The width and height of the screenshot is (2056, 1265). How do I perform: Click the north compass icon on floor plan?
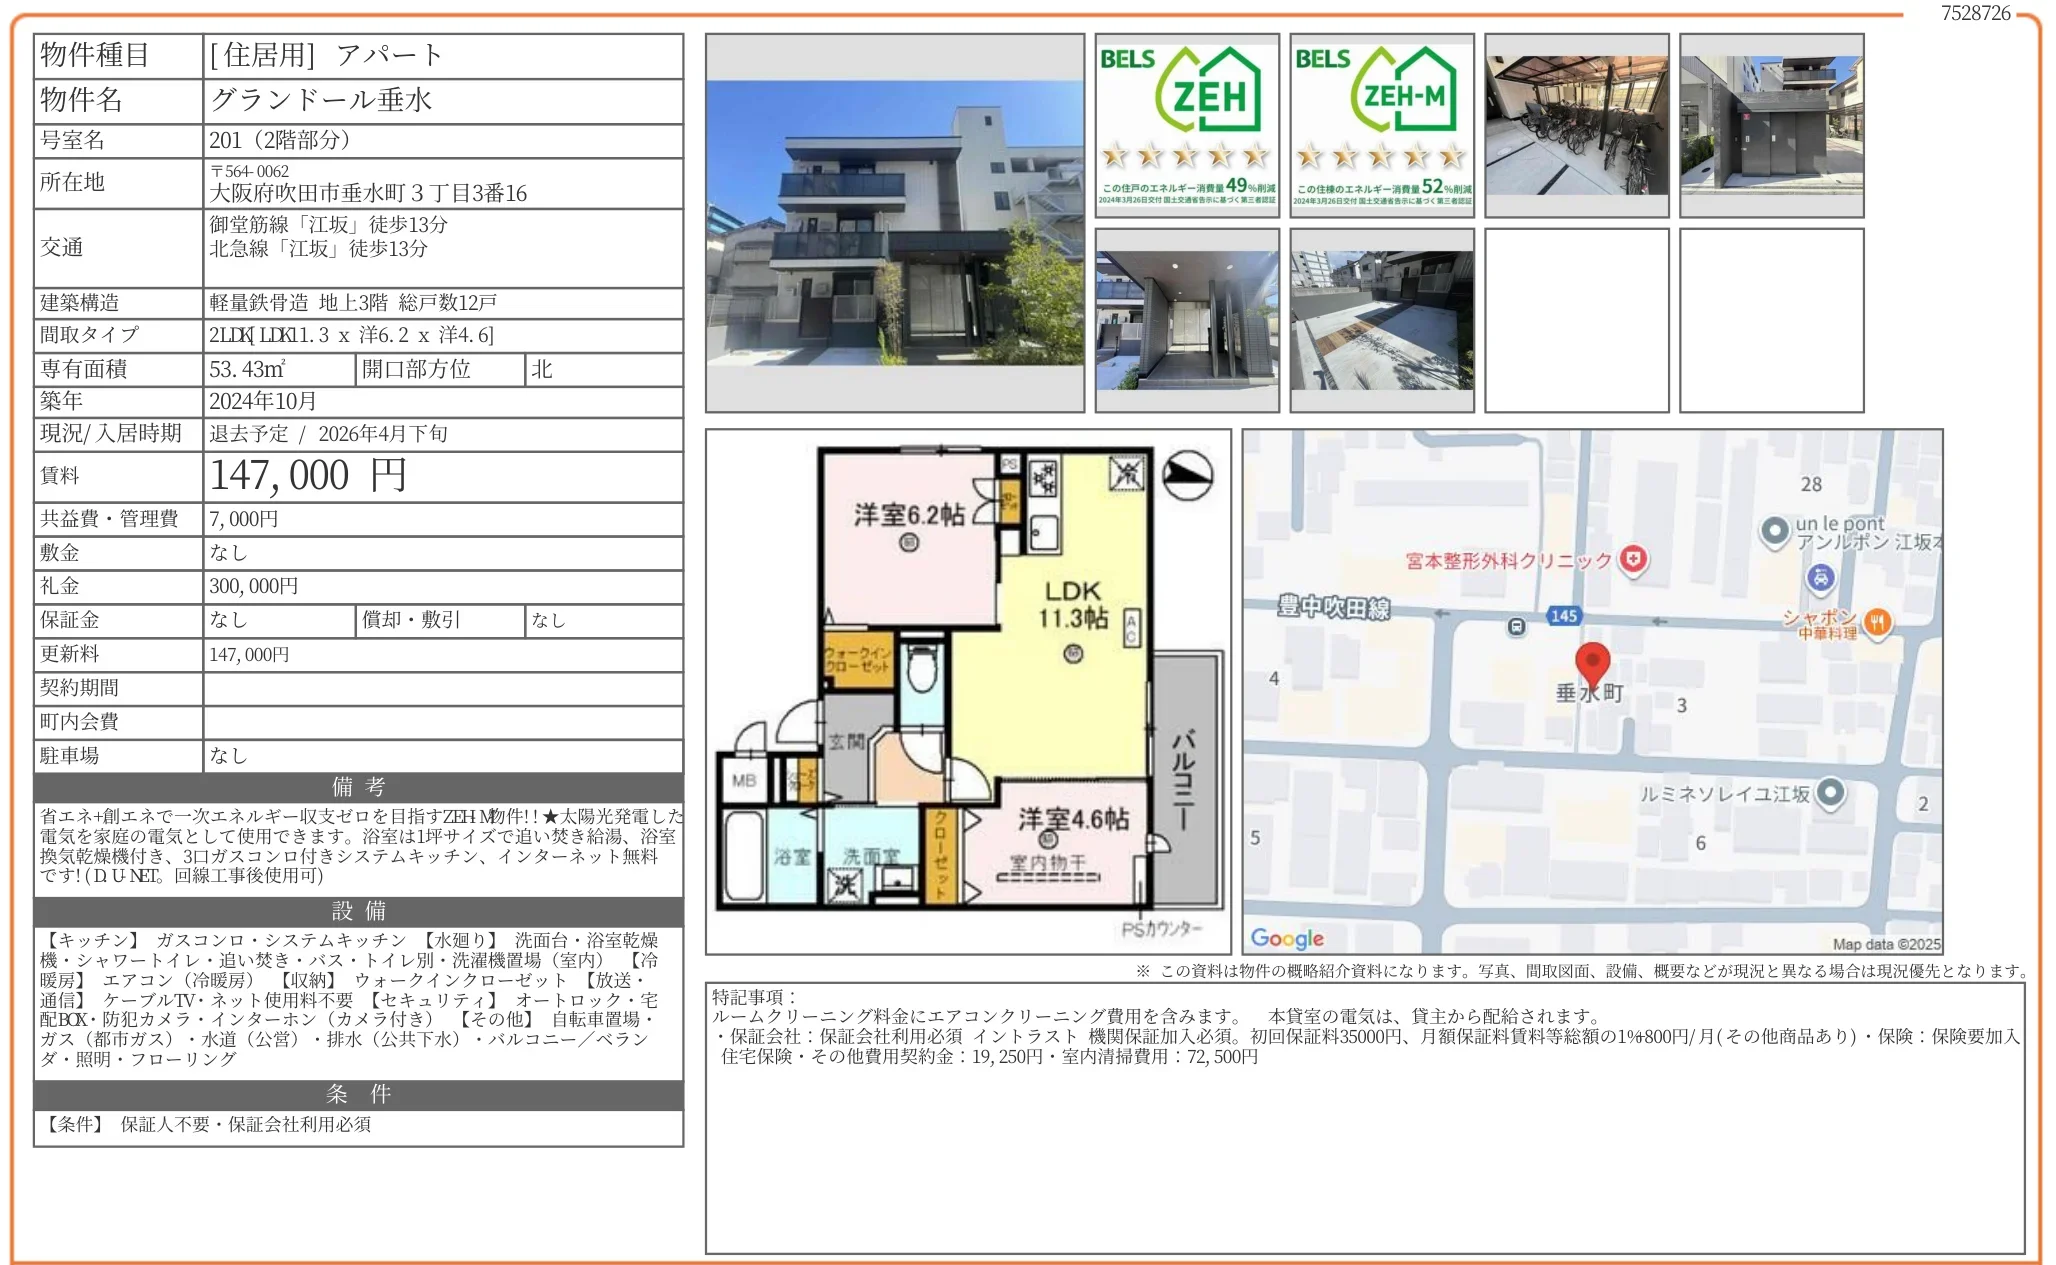1187,476
